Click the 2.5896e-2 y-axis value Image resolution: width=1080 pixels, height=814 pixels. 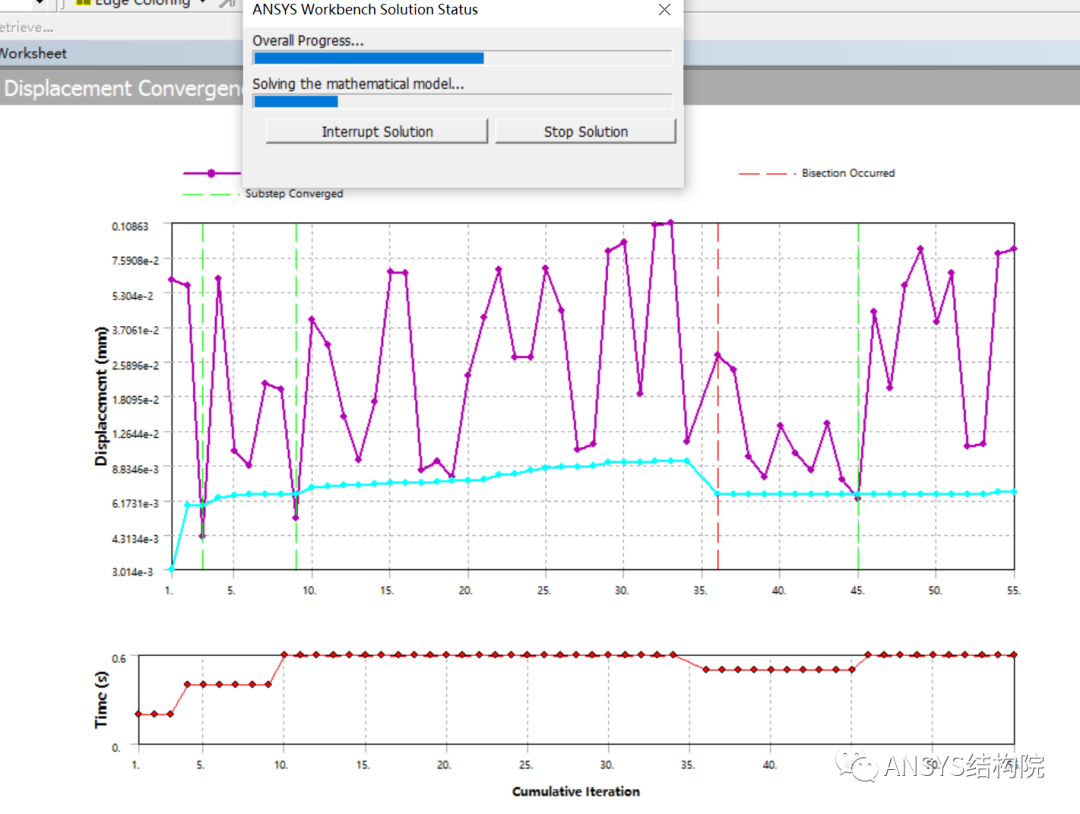tap(135, 365)
